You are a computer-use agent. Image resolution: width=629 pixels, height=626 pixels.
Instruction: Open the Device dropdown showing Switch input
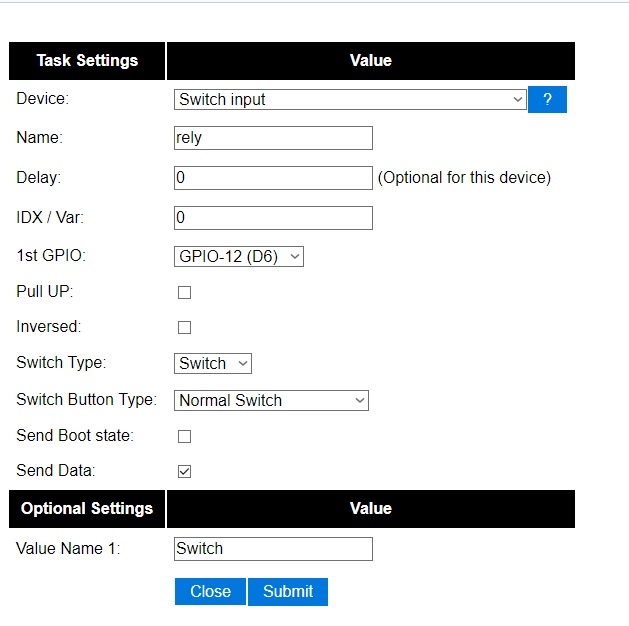click(350, 100)
